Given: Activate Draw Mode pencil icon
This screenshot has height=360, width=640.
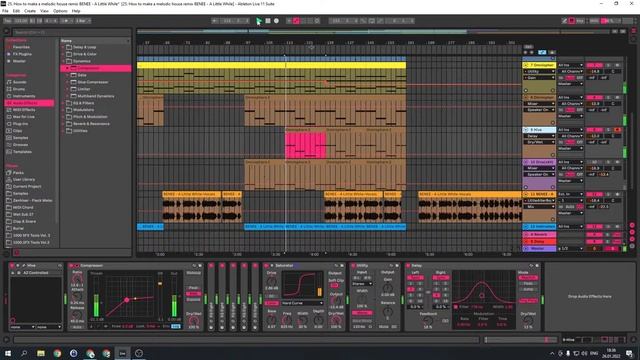Looking at the screenshot, I should pos(564,21).
